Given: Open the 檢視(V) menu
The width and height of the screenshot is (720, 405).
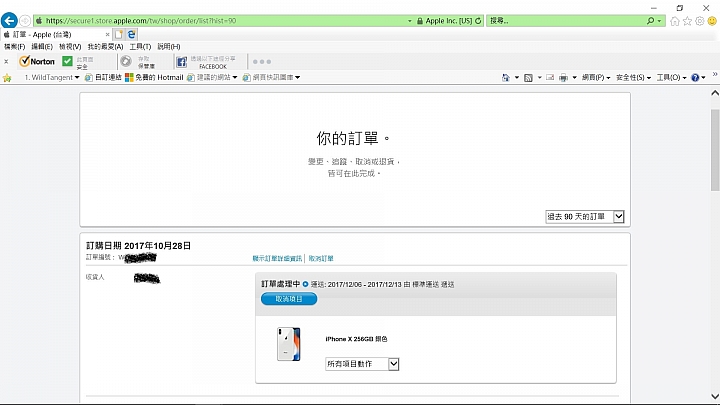Looking at the screenshot, I should 70,47.
